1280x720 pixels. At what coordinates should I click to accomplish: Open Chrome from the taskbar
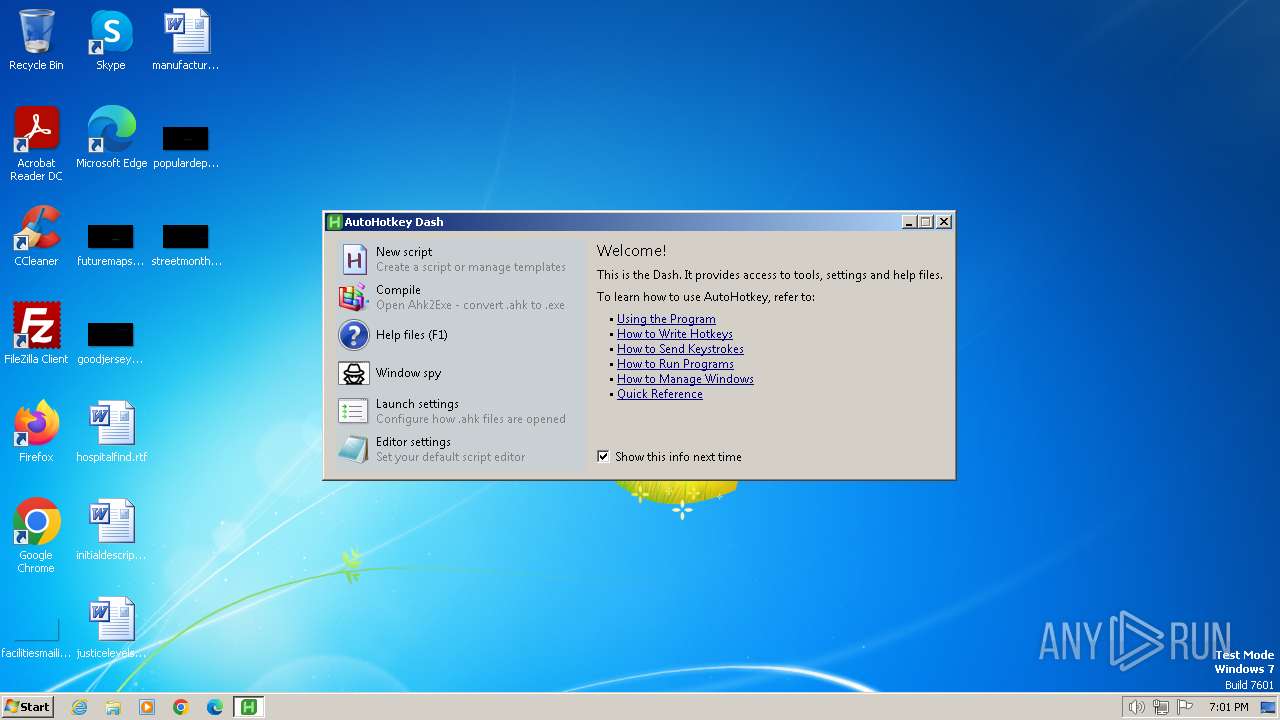[x=181, y=707]
